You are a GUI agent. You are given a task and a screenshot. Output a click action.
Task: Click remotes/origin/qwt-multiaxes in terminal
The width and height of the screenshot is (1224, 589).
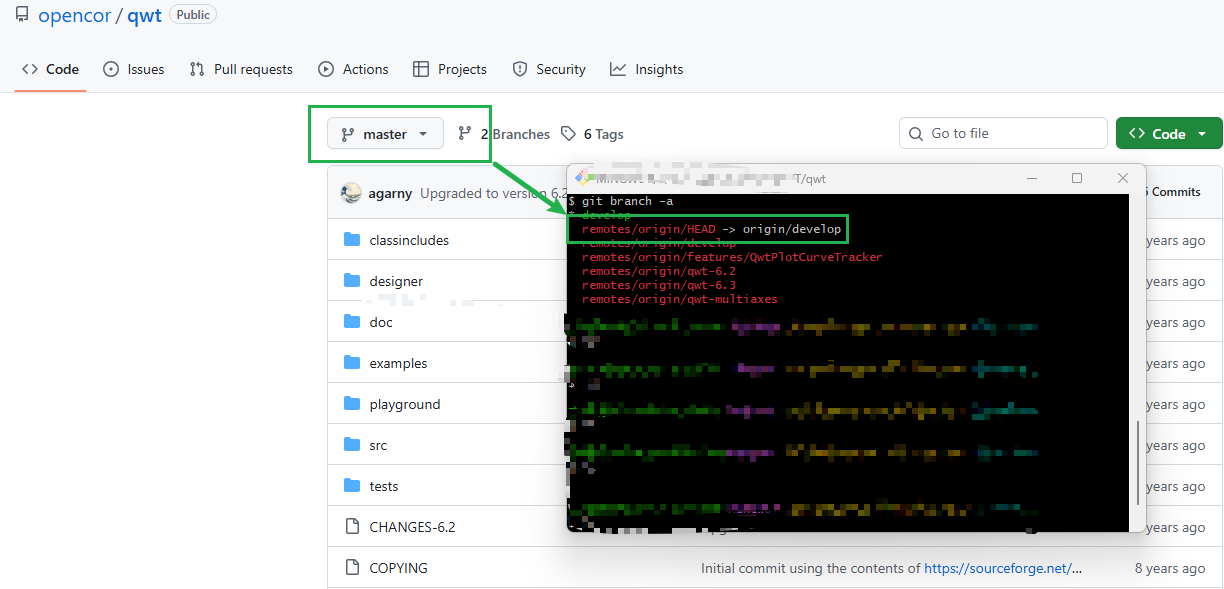tap(680, 299)
